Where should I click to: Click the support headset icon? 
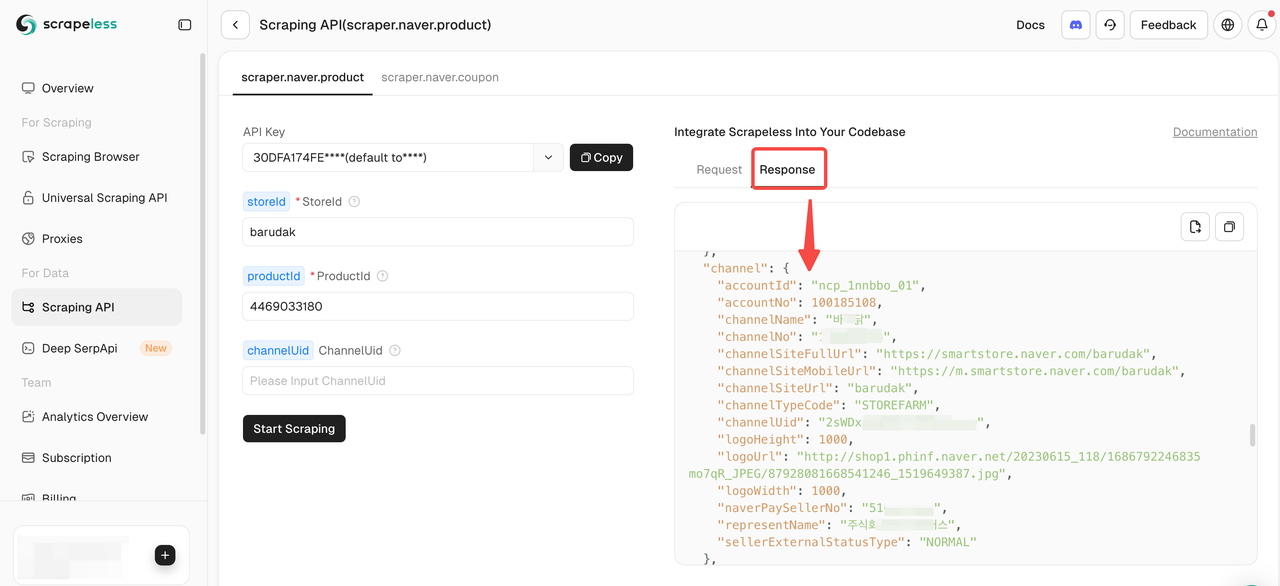click(1110, 25)
